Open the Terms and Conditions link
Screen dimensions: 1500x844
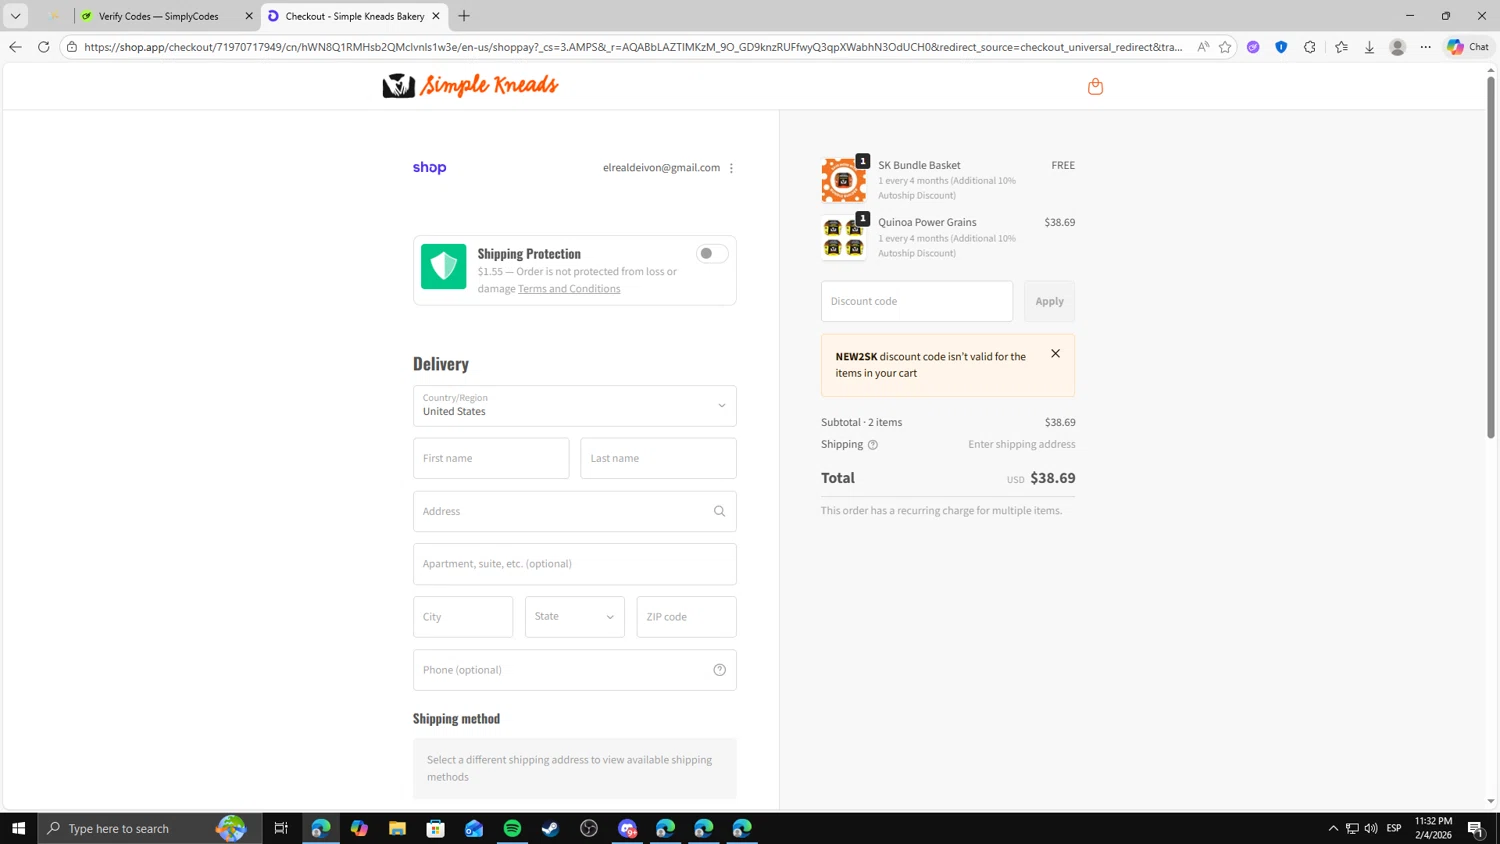click(569, 289)
